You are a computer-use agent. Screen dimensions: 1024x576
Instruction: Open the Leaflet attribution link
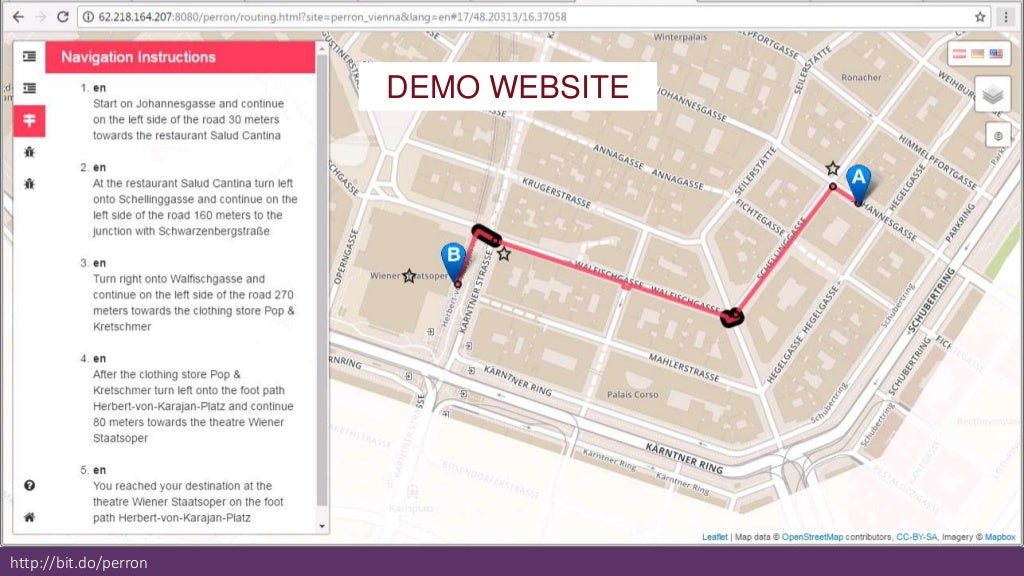(714, 537)
